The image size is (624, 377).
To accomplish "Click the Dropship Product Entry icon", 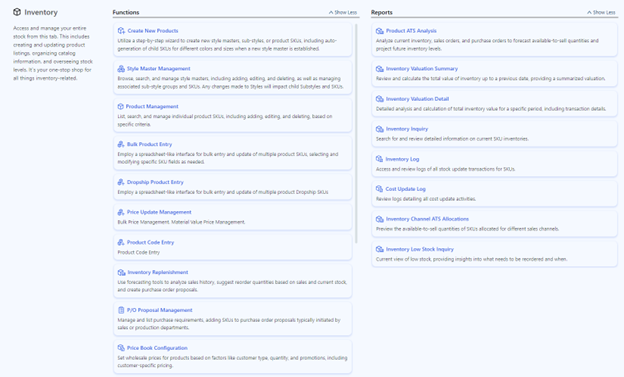I will coord(121,182).
